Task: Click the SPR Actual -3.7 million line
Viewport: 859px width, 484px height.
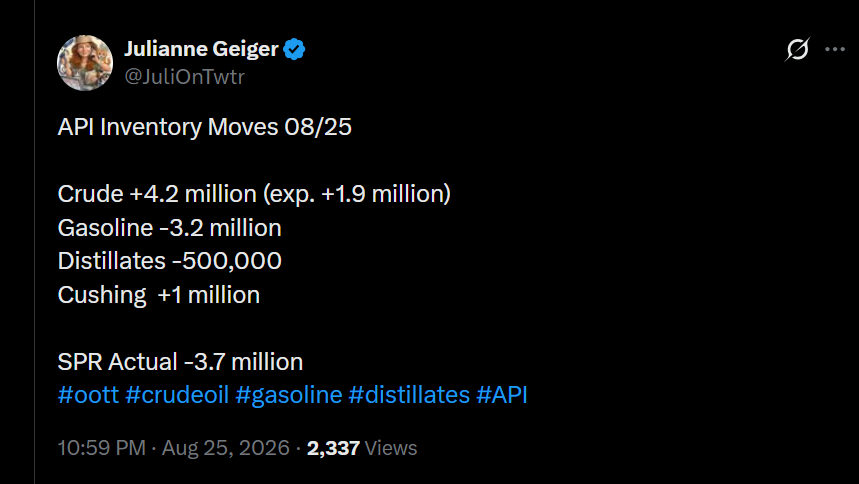Action: [x=180, y=362]
